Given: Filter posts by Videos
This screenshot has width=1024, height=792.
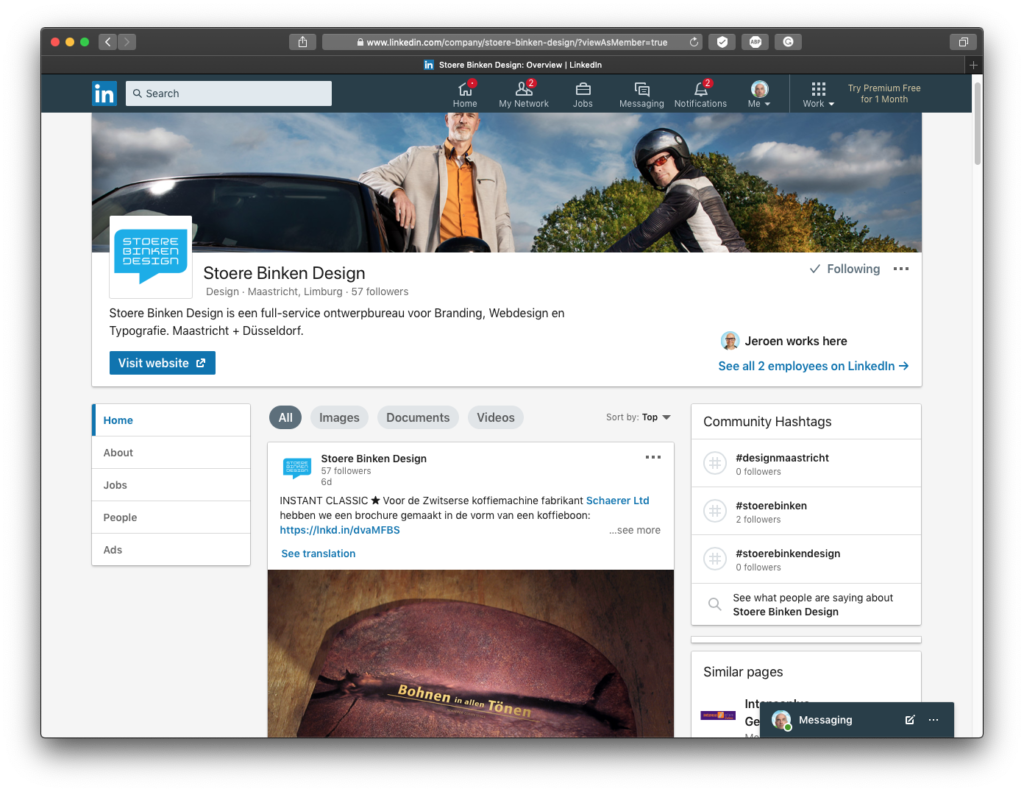Looking at the screenshot, I should [496, 417].
